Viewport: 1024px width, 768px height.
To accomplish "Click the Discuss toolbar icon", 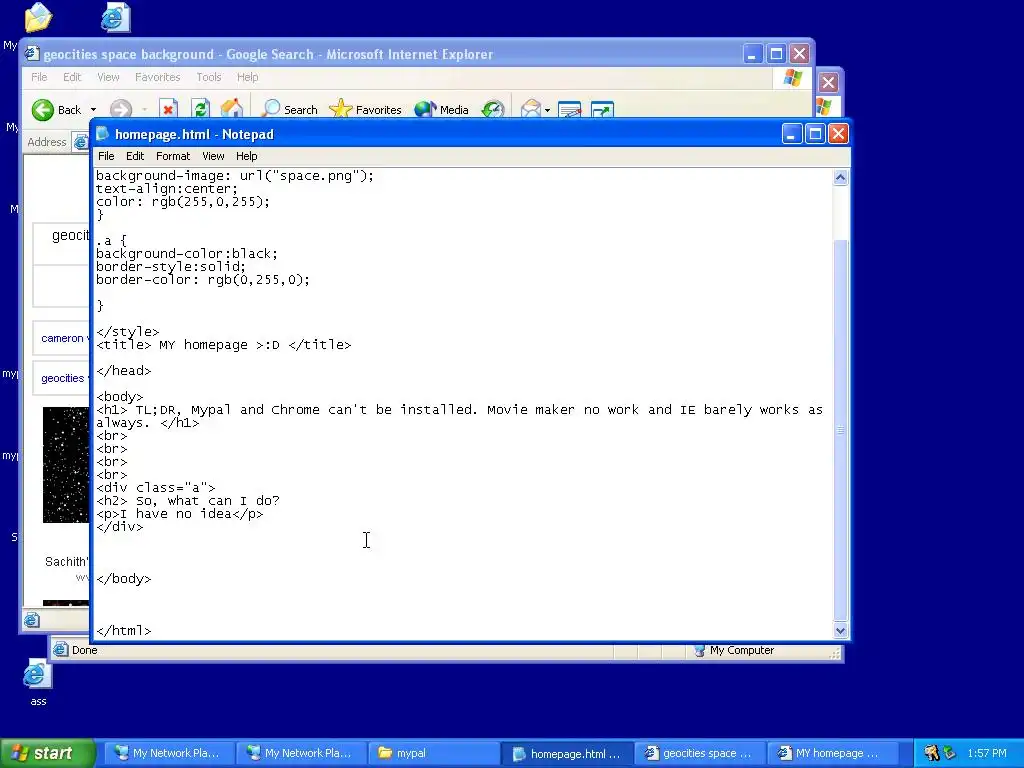I will tap(602, 110).
